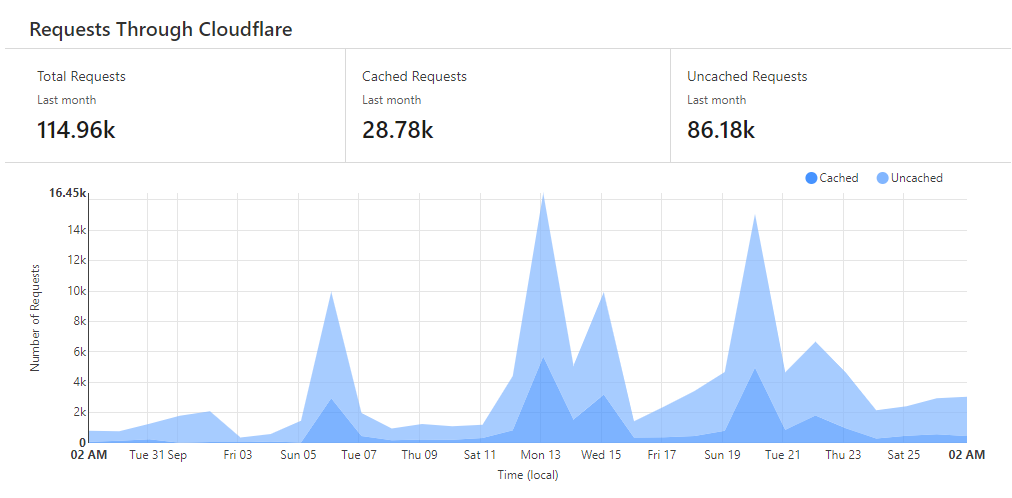Click the Uncached legend color dot
The image size is (1012, 498).
click(882, 178)
